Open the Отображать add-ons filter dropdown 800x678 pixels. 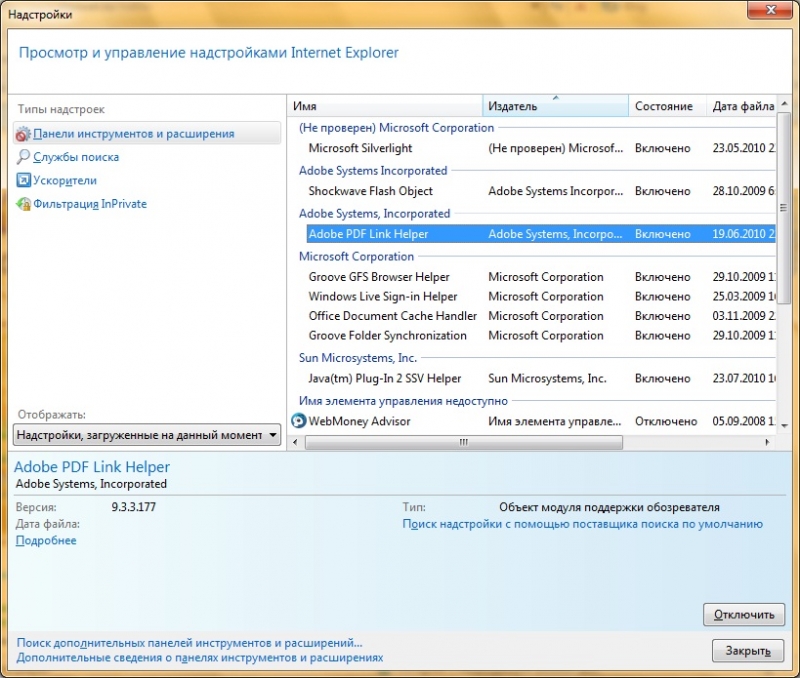coord(146,435)
